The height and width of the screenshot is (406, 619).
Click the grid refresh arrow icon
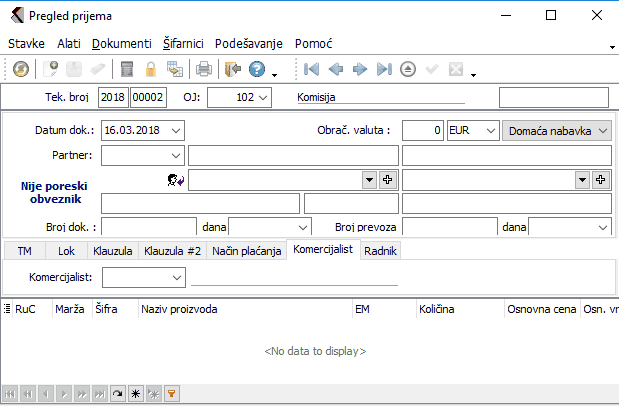tap(117, 394)
